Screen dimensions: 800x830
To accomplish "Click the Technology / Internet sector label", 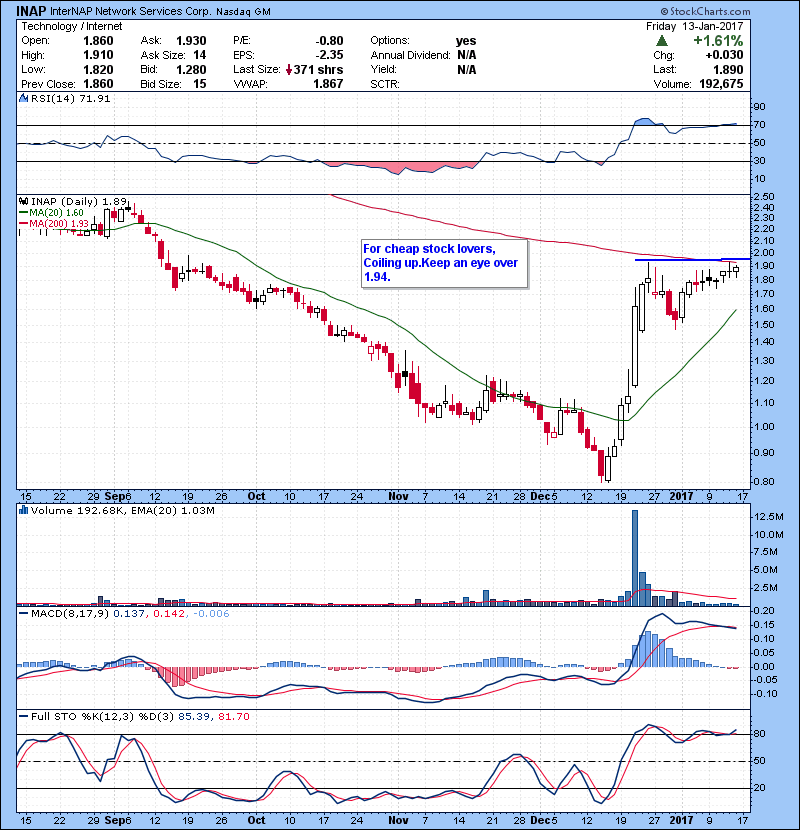I will coord(71,26).
